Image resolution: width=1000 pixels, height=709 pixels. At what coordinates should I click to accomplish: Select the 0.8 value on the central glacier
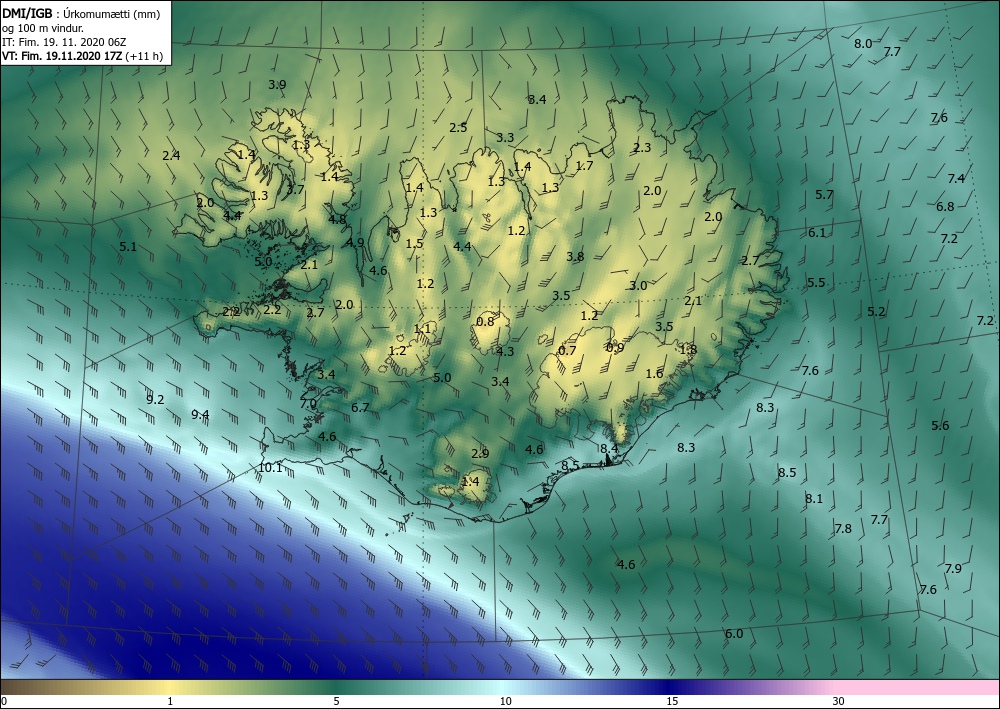tap(485, 321)
